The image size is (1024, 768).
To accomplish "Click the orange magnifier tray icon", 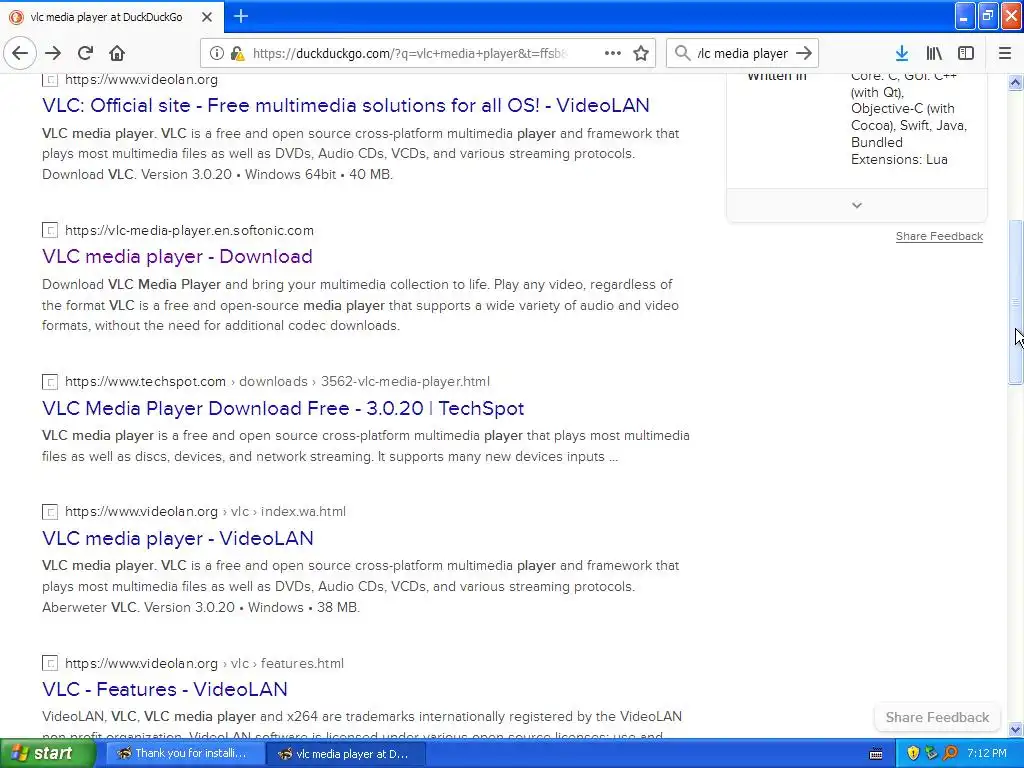I will 950,754.
